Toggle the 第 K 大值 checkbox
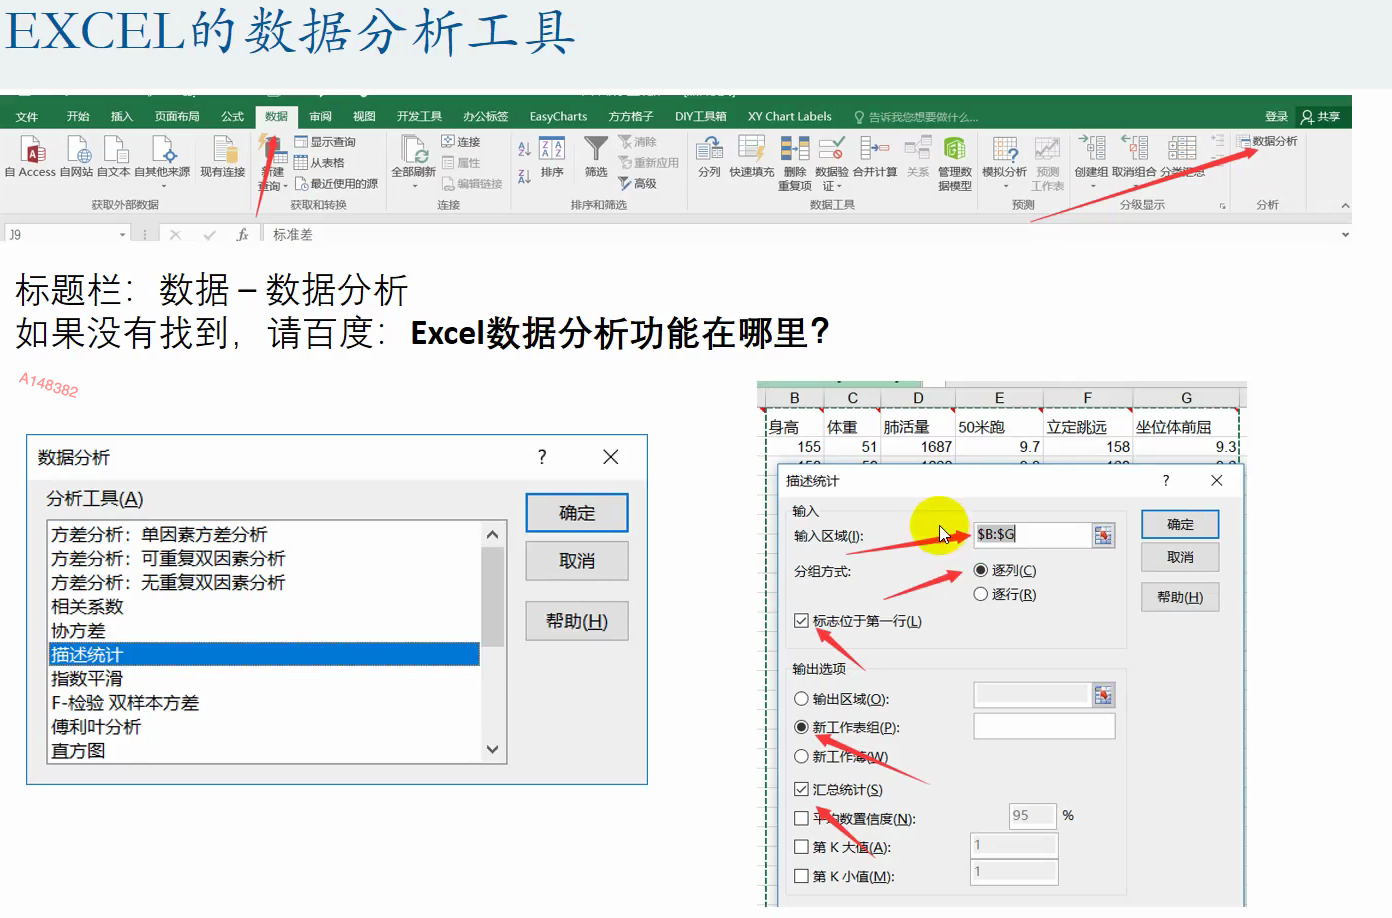 click(x=801, y=847)
